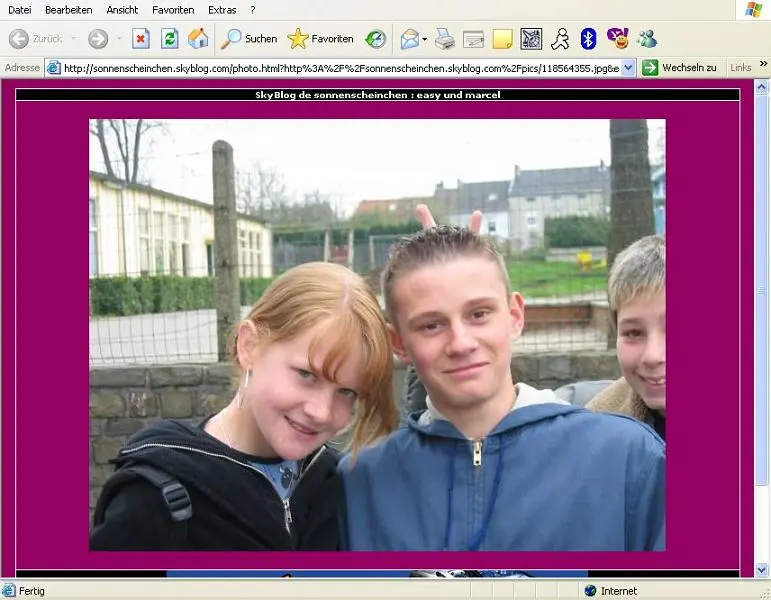Click the displayed blog photo
This screenshot has width=771, height=600.
[377, 335]
